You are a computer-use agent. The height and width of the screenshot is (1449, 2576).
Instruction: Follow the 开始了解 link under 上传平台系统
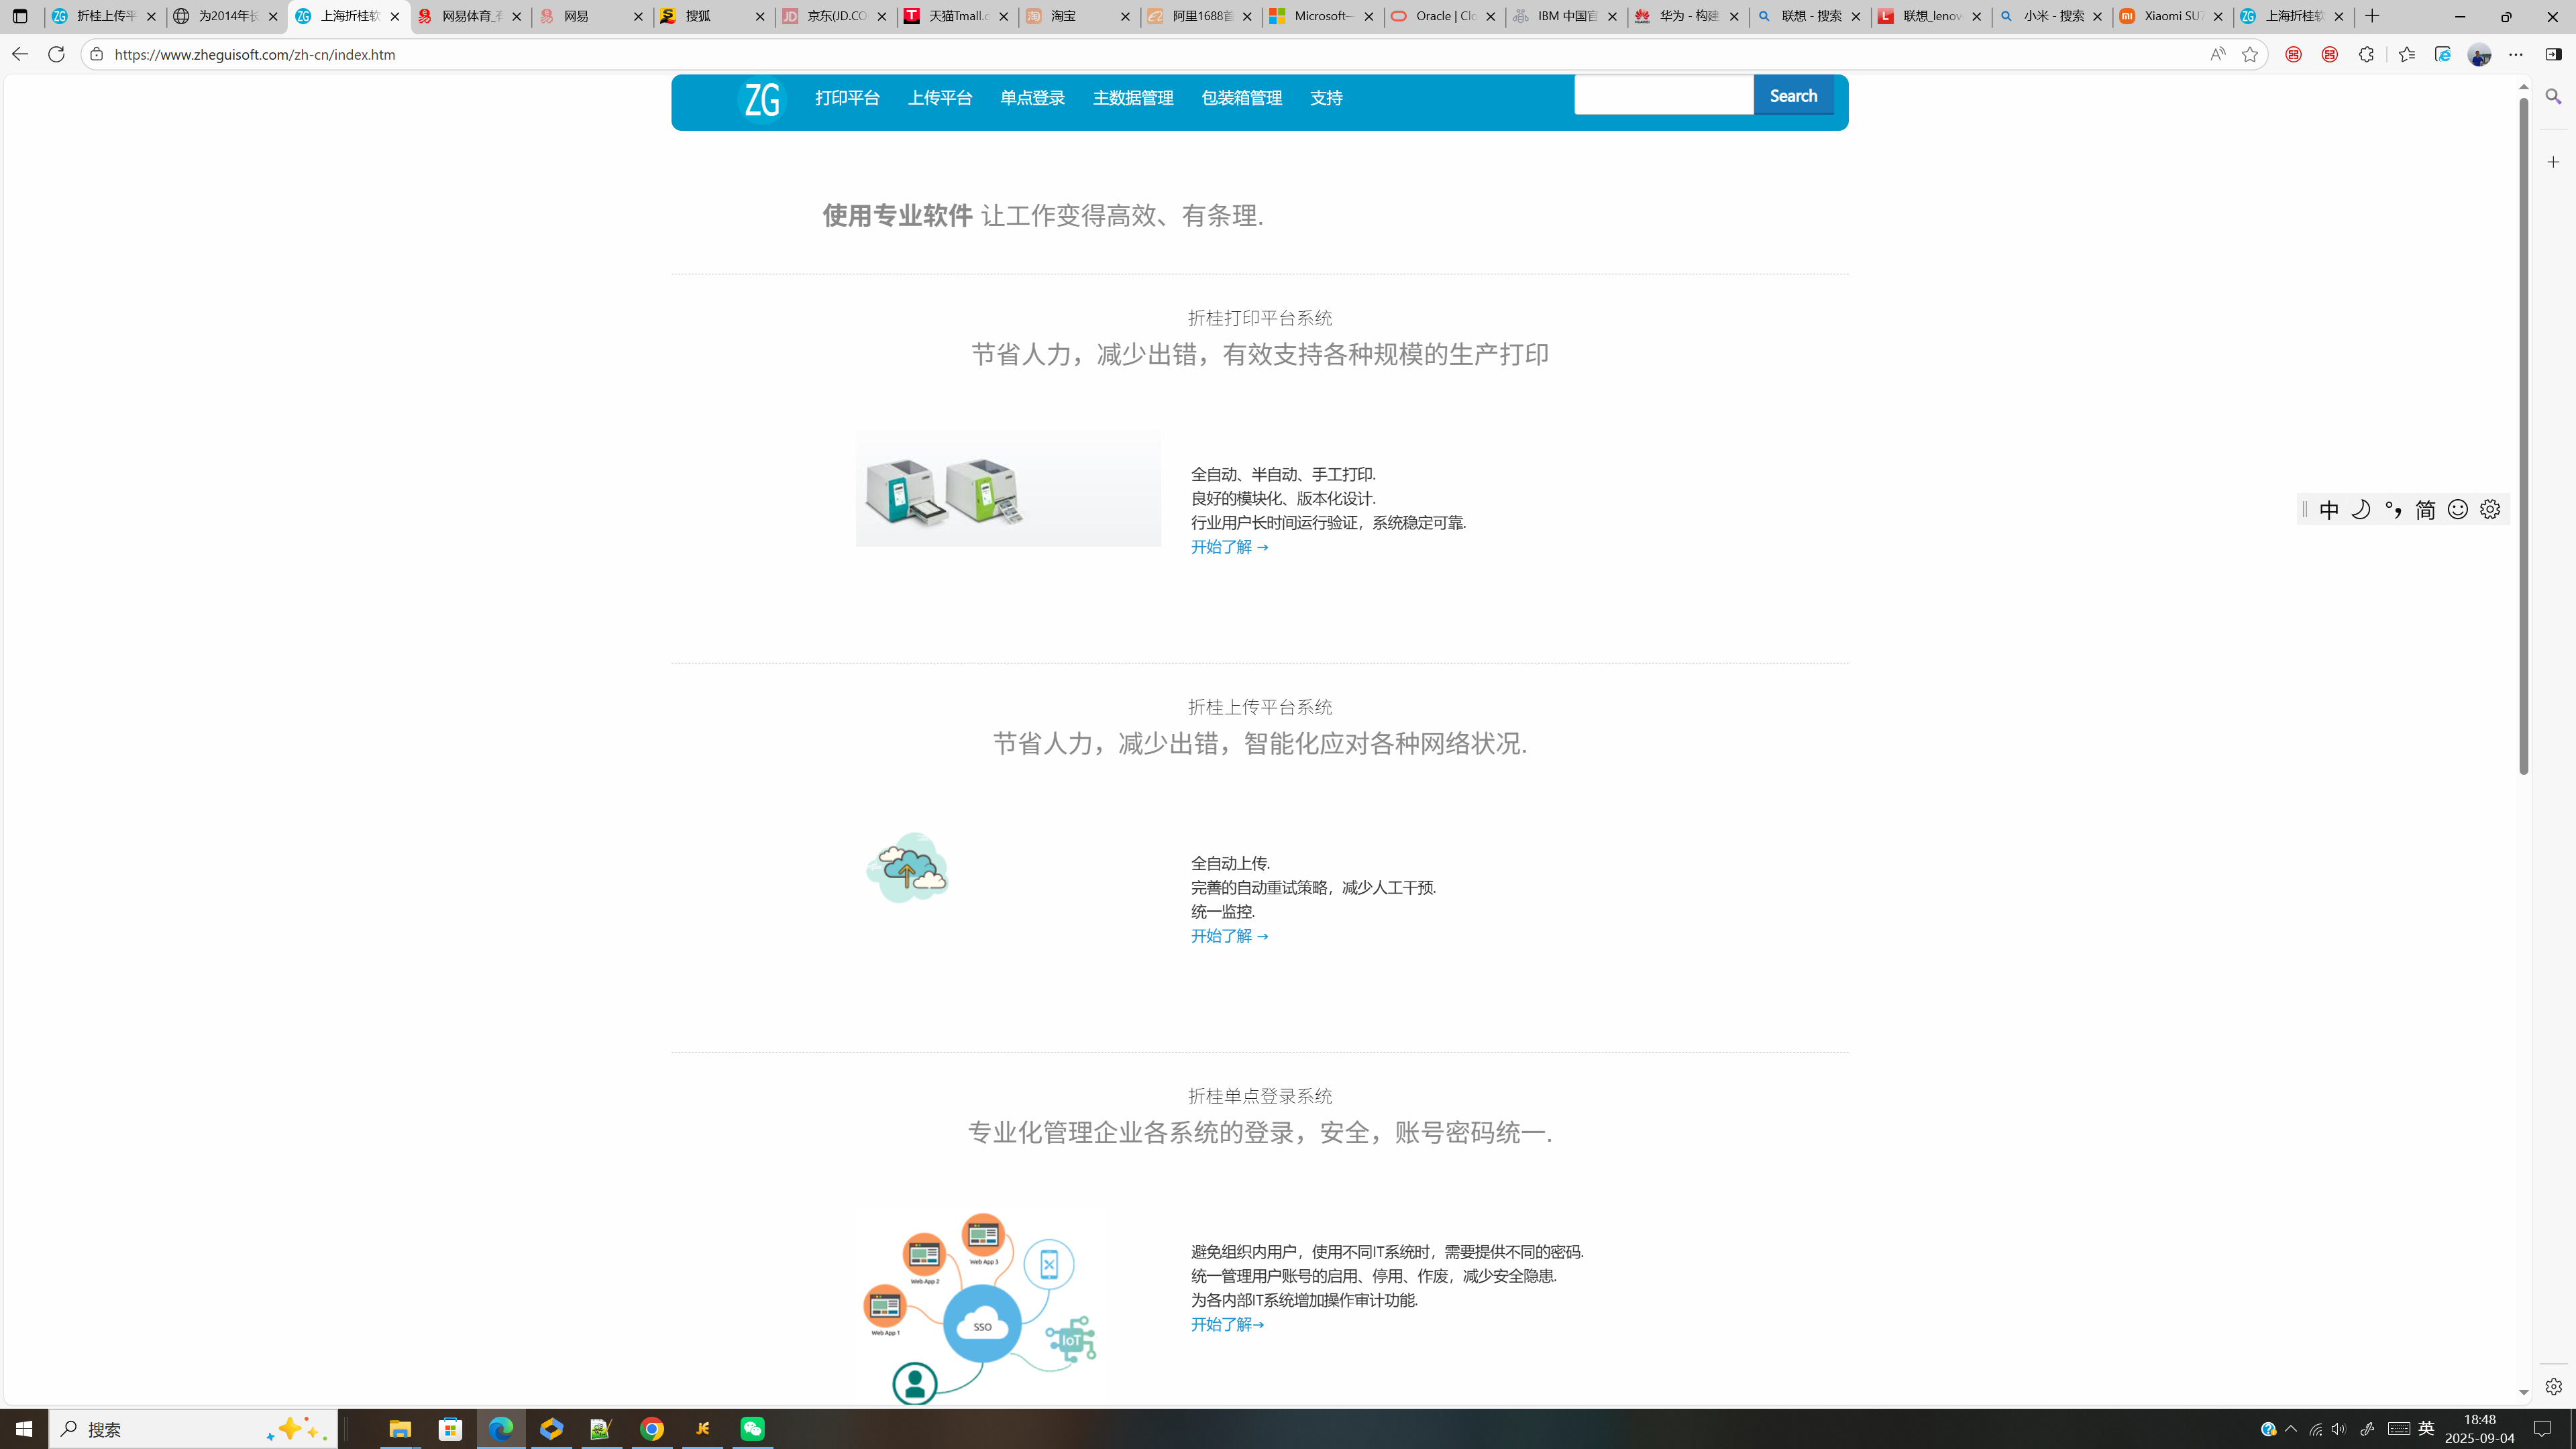(x=1229, y=936)
